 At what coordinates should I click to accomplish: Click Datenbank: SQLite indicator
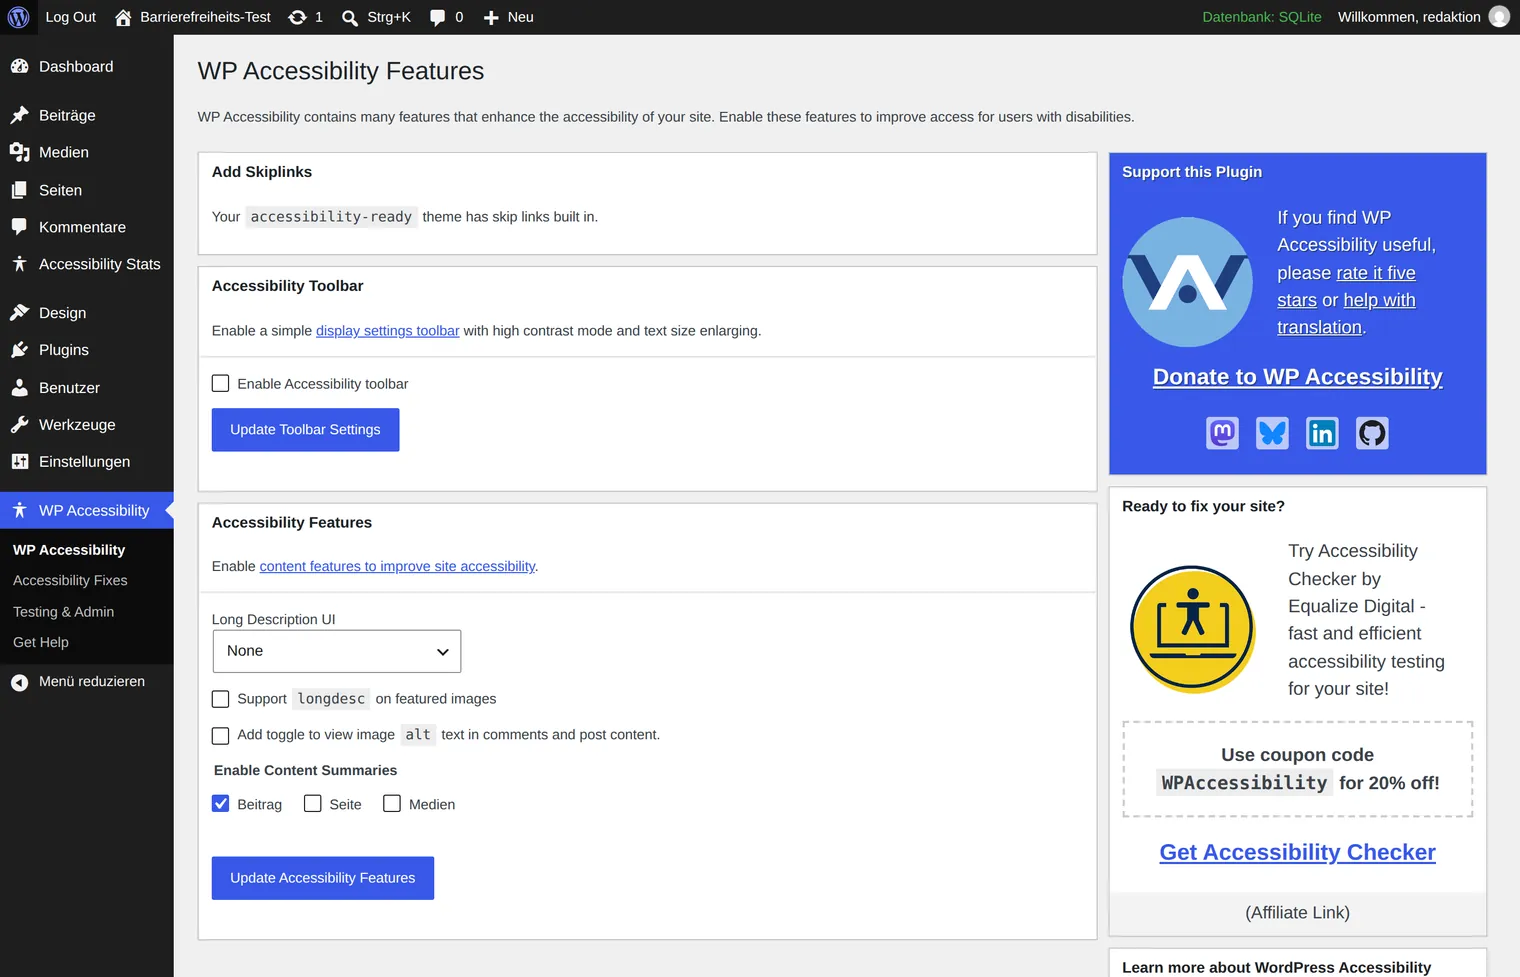click(1262, 17)
